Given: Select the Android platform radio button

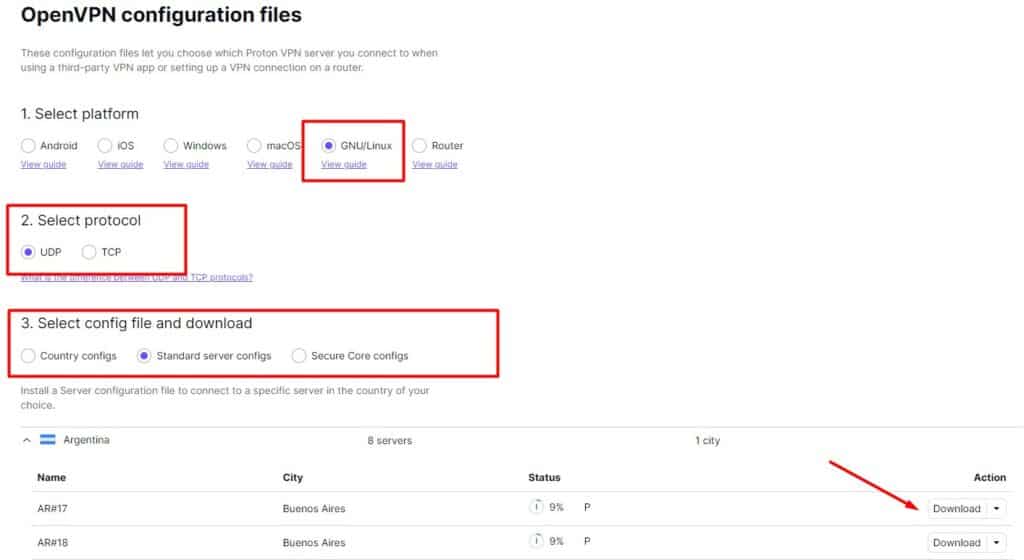Looking at the screenshot, I should point(28,146).
